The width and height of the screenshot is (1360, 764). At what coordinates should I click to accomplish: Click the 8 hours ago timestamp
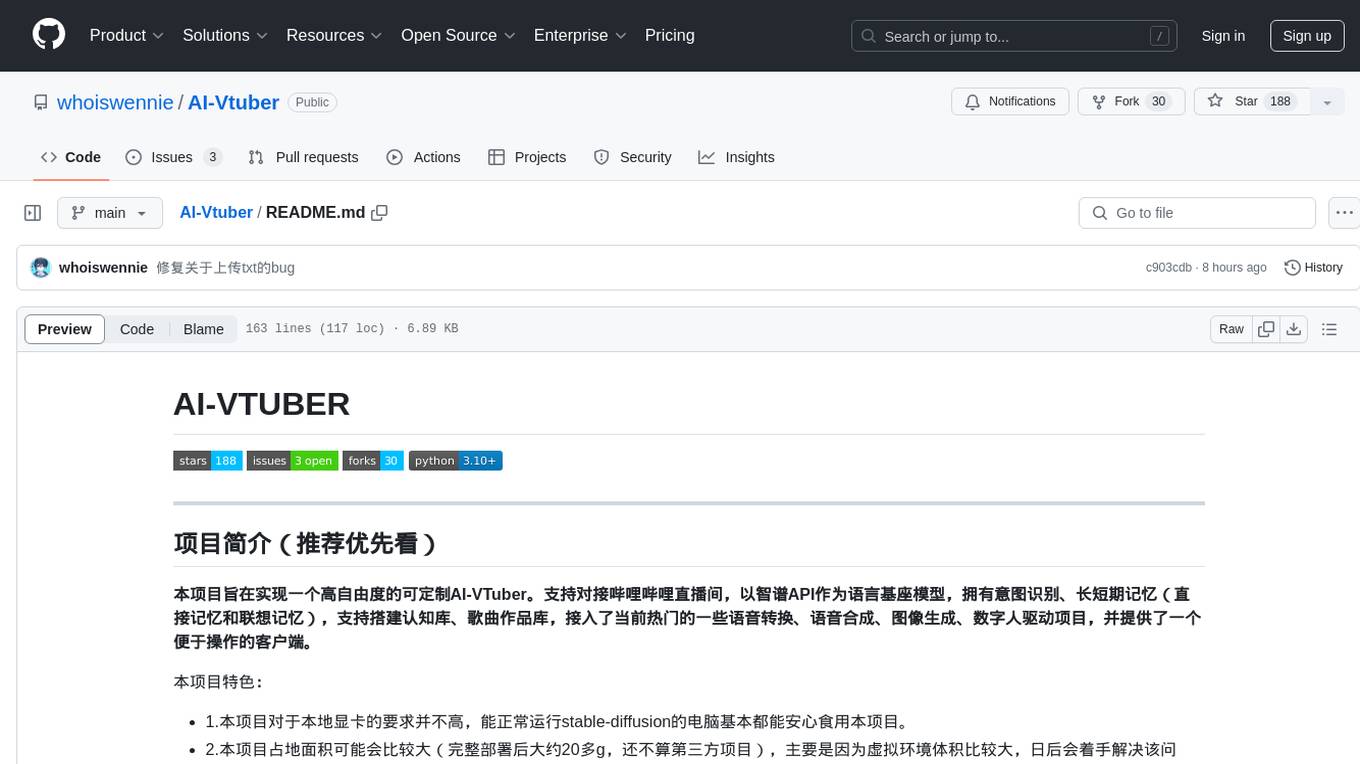click(x=1234, y=268)
